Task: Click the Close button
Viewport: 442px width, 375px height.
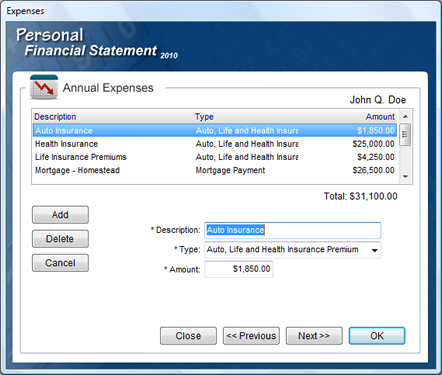Action: click(188, 336)
